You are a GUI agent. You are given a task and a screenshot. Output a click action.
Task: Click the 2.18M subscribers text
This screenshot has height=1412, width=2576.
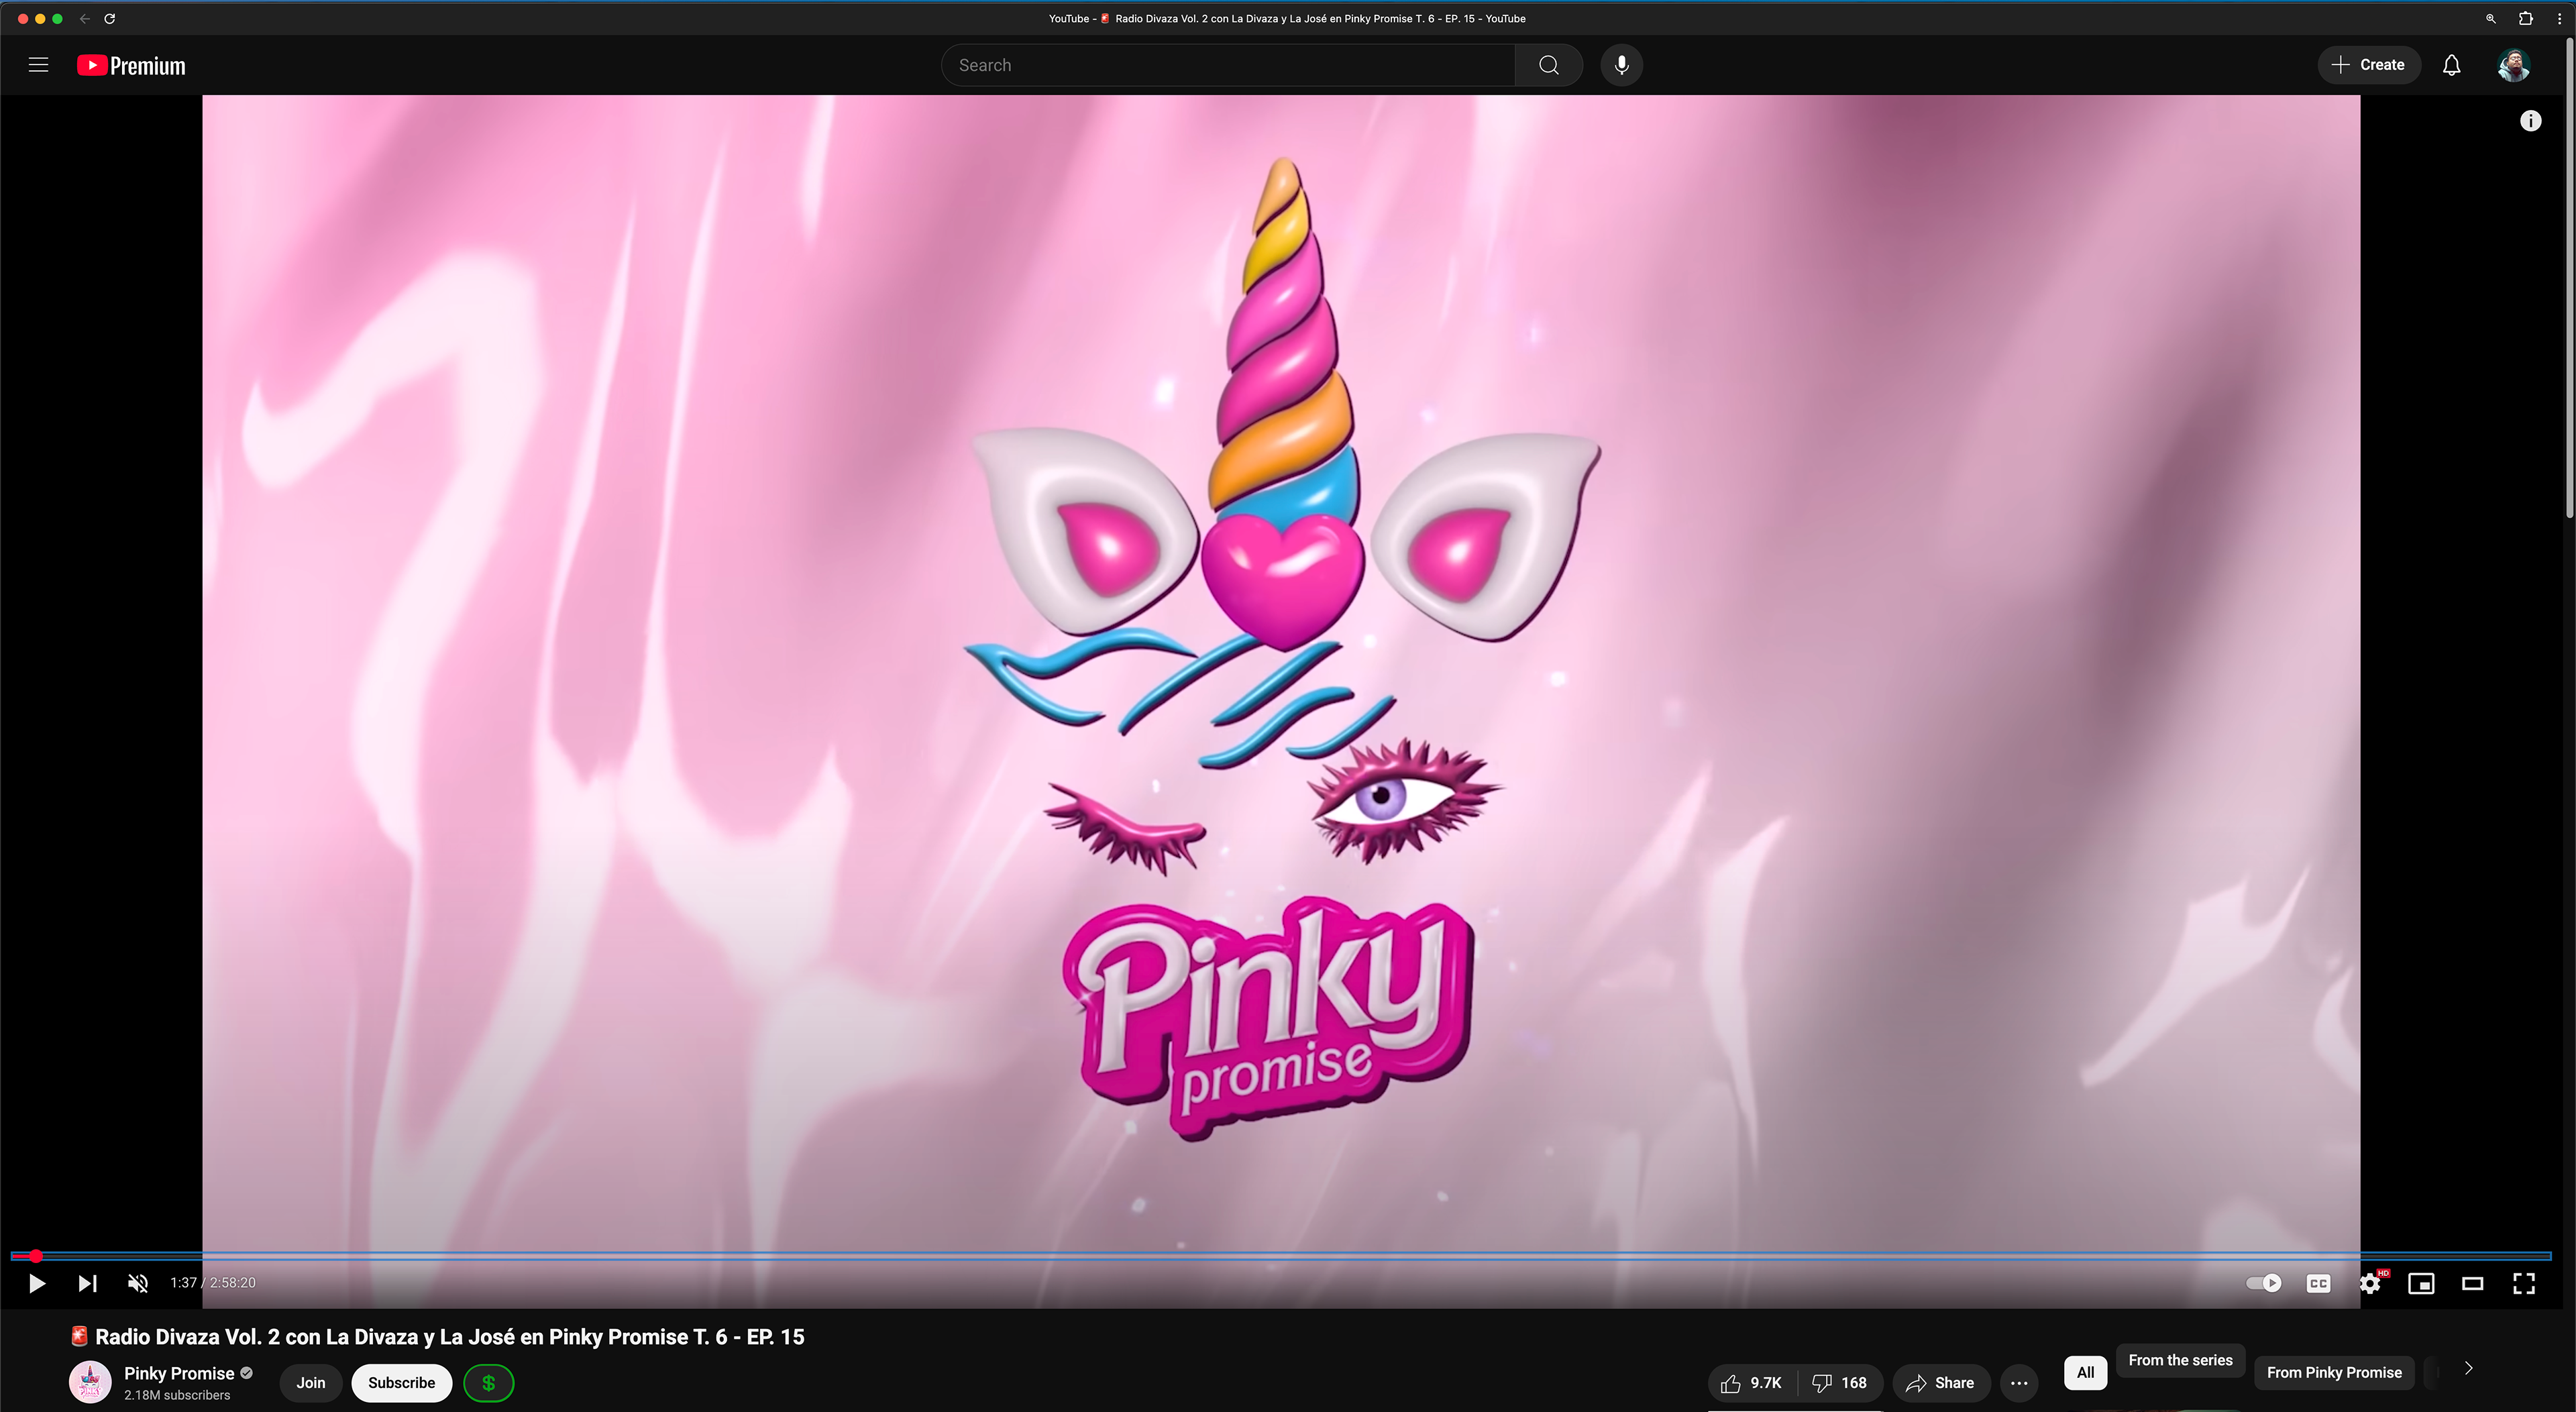pyautogui.click(x=177, y=1395)
